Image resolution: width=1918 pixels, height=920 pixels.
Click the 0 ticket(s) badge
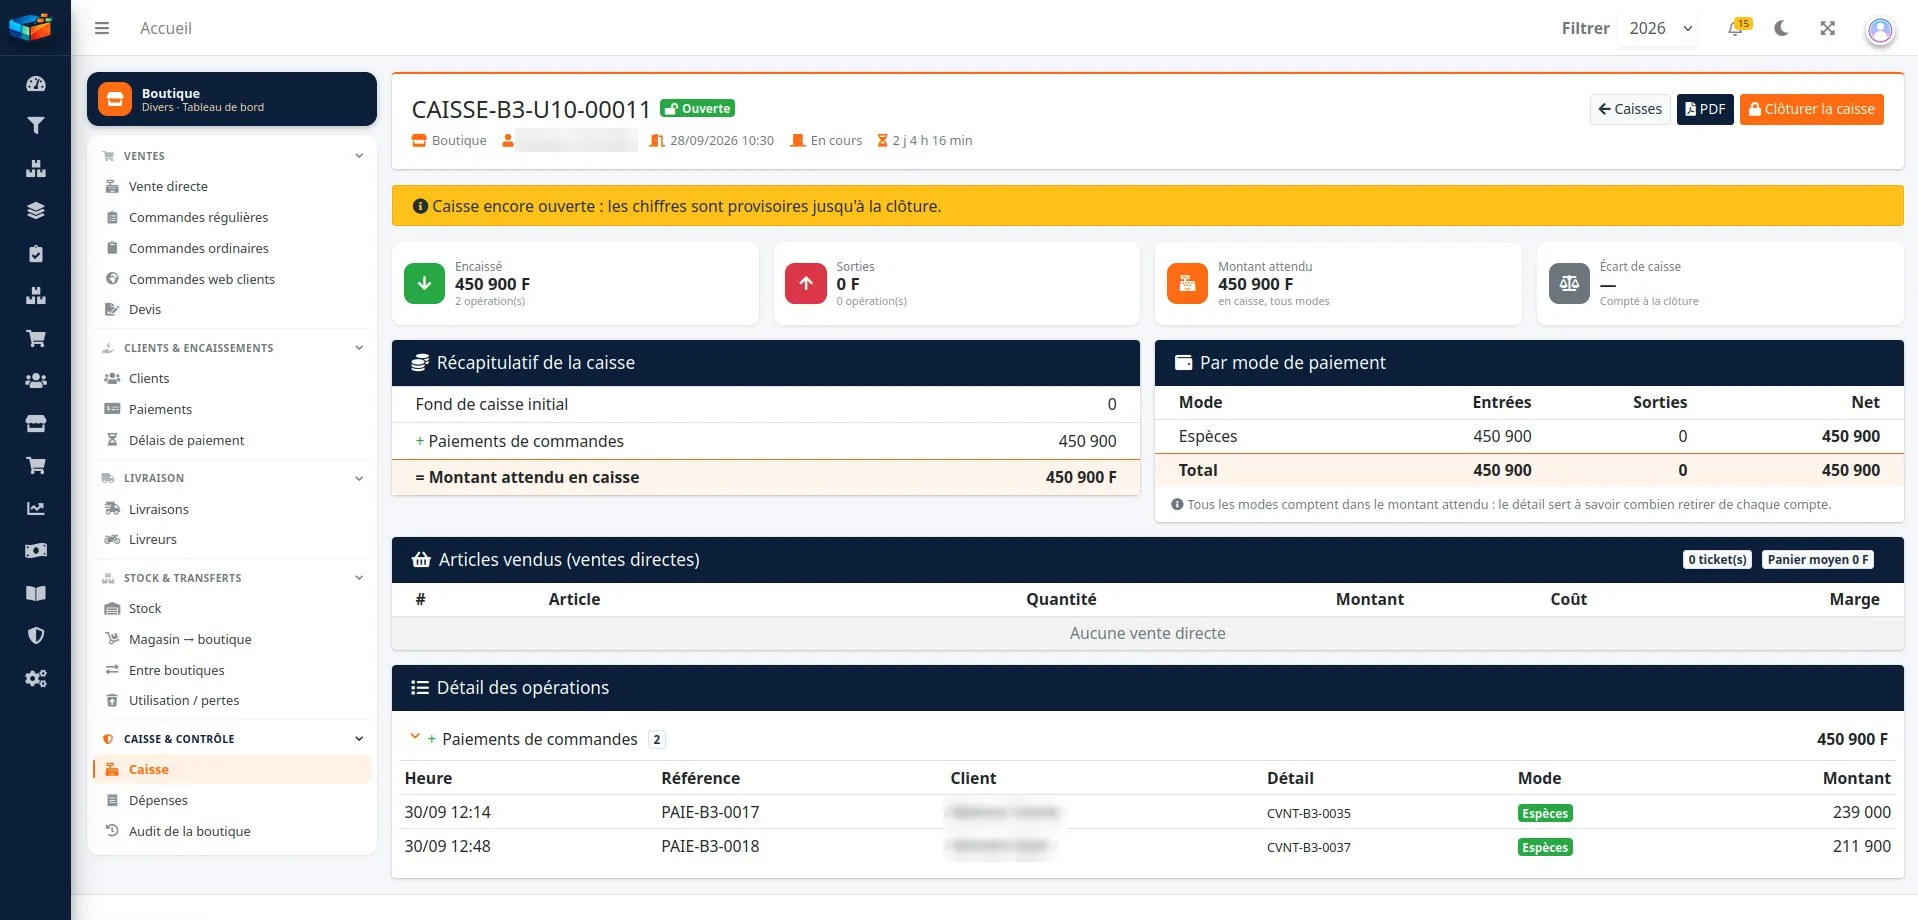coord(1717,560)
